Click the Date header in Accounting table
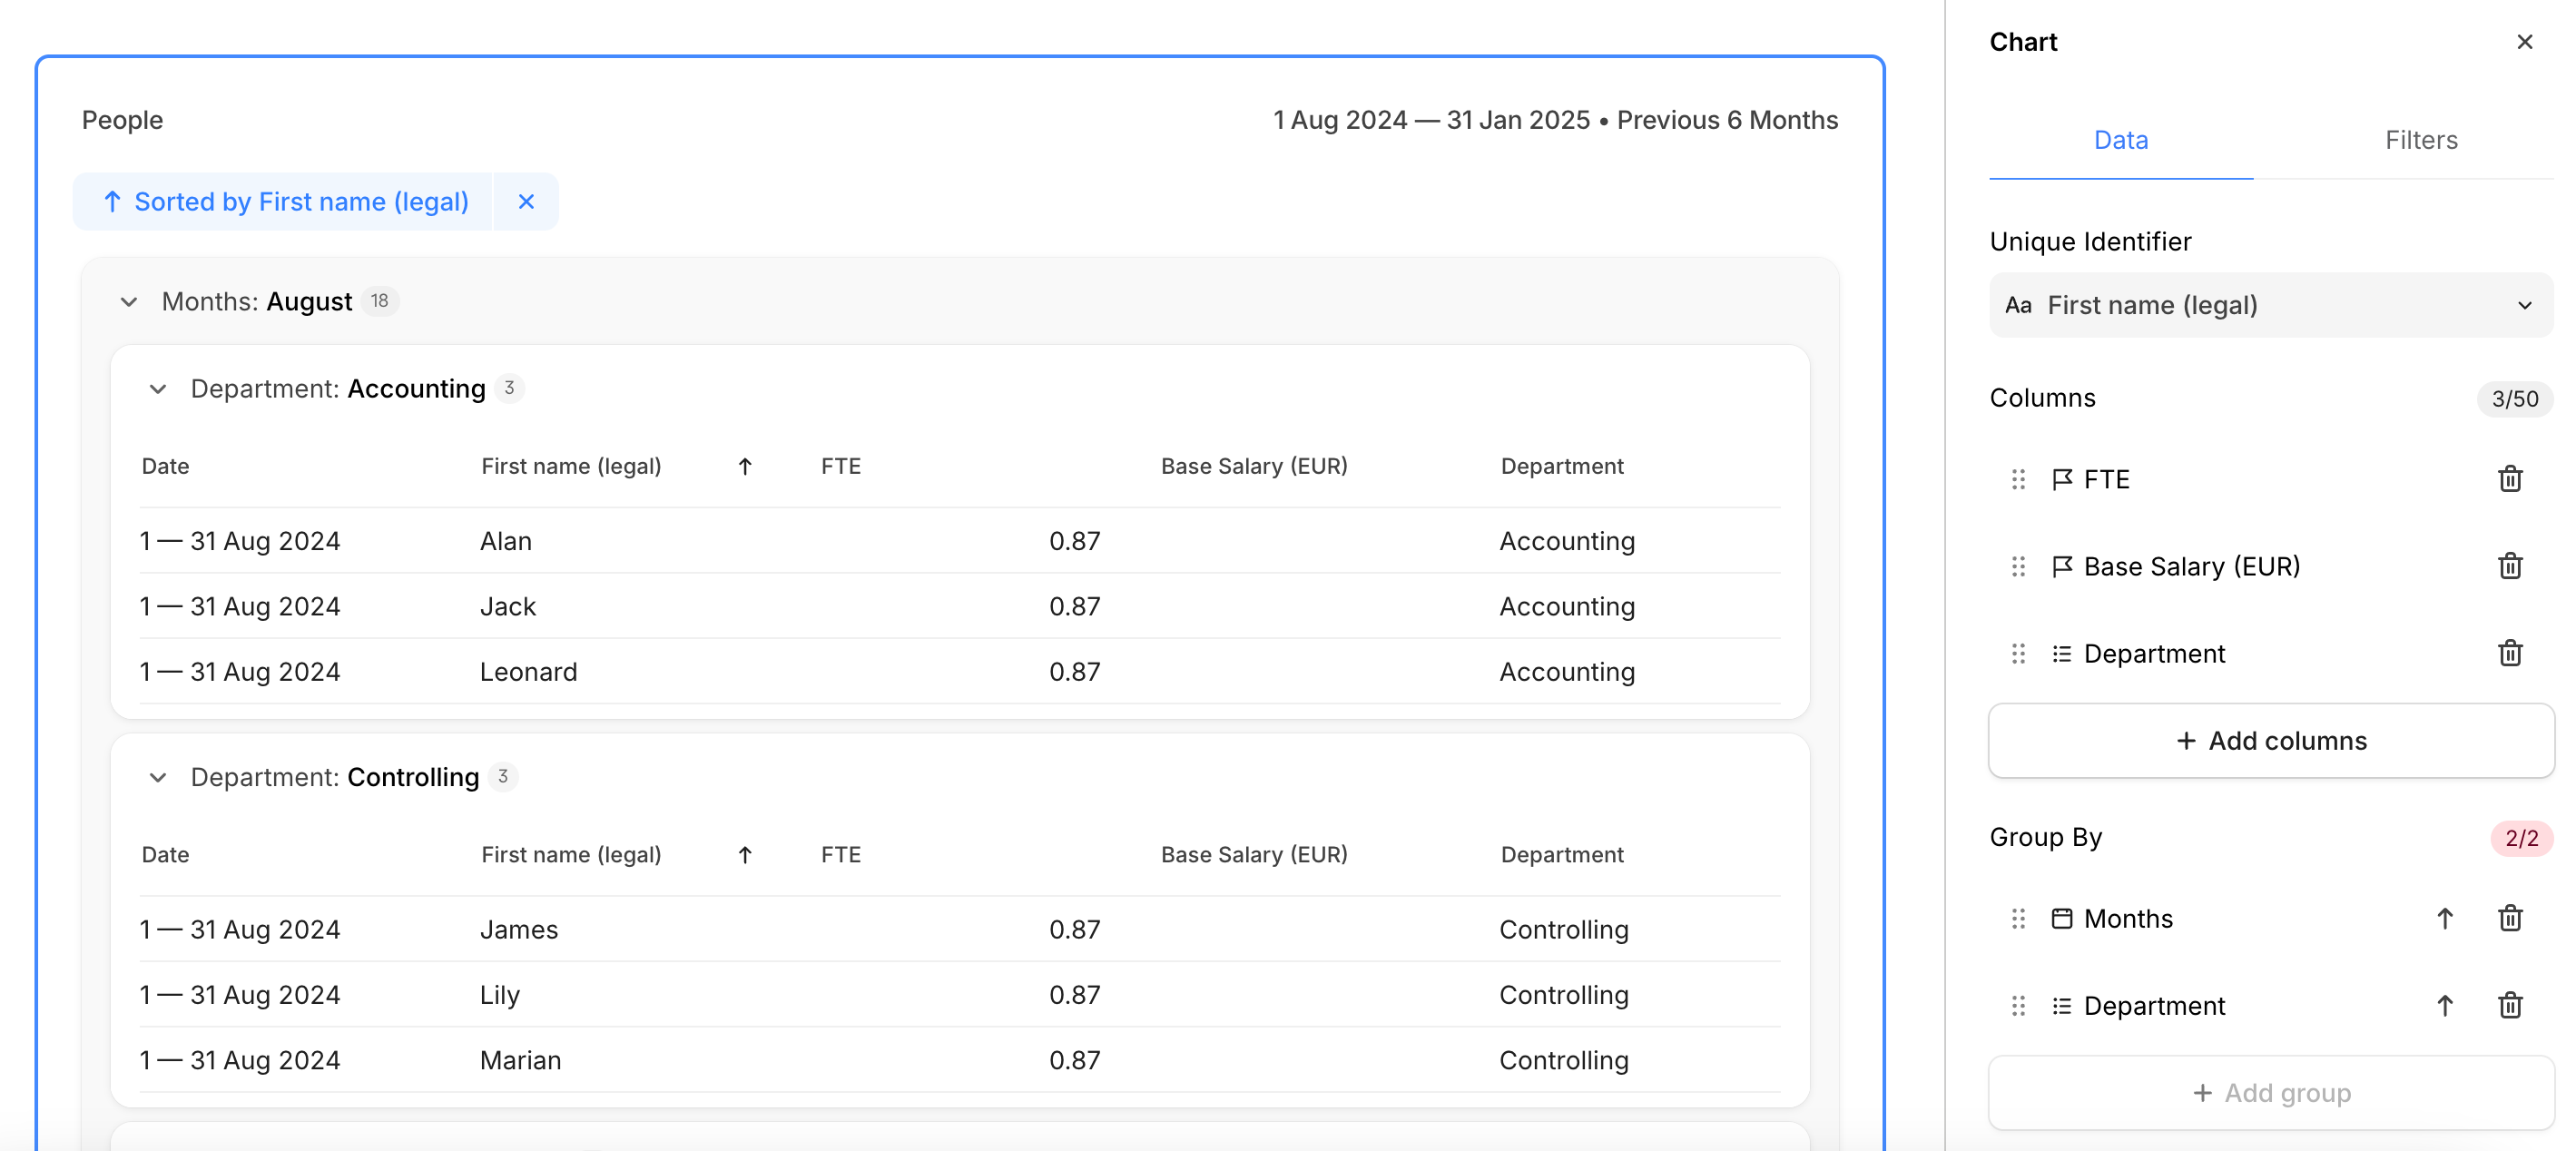Image resolution: width=2576 pixels, height=1151 pixels. pos(165,466)
